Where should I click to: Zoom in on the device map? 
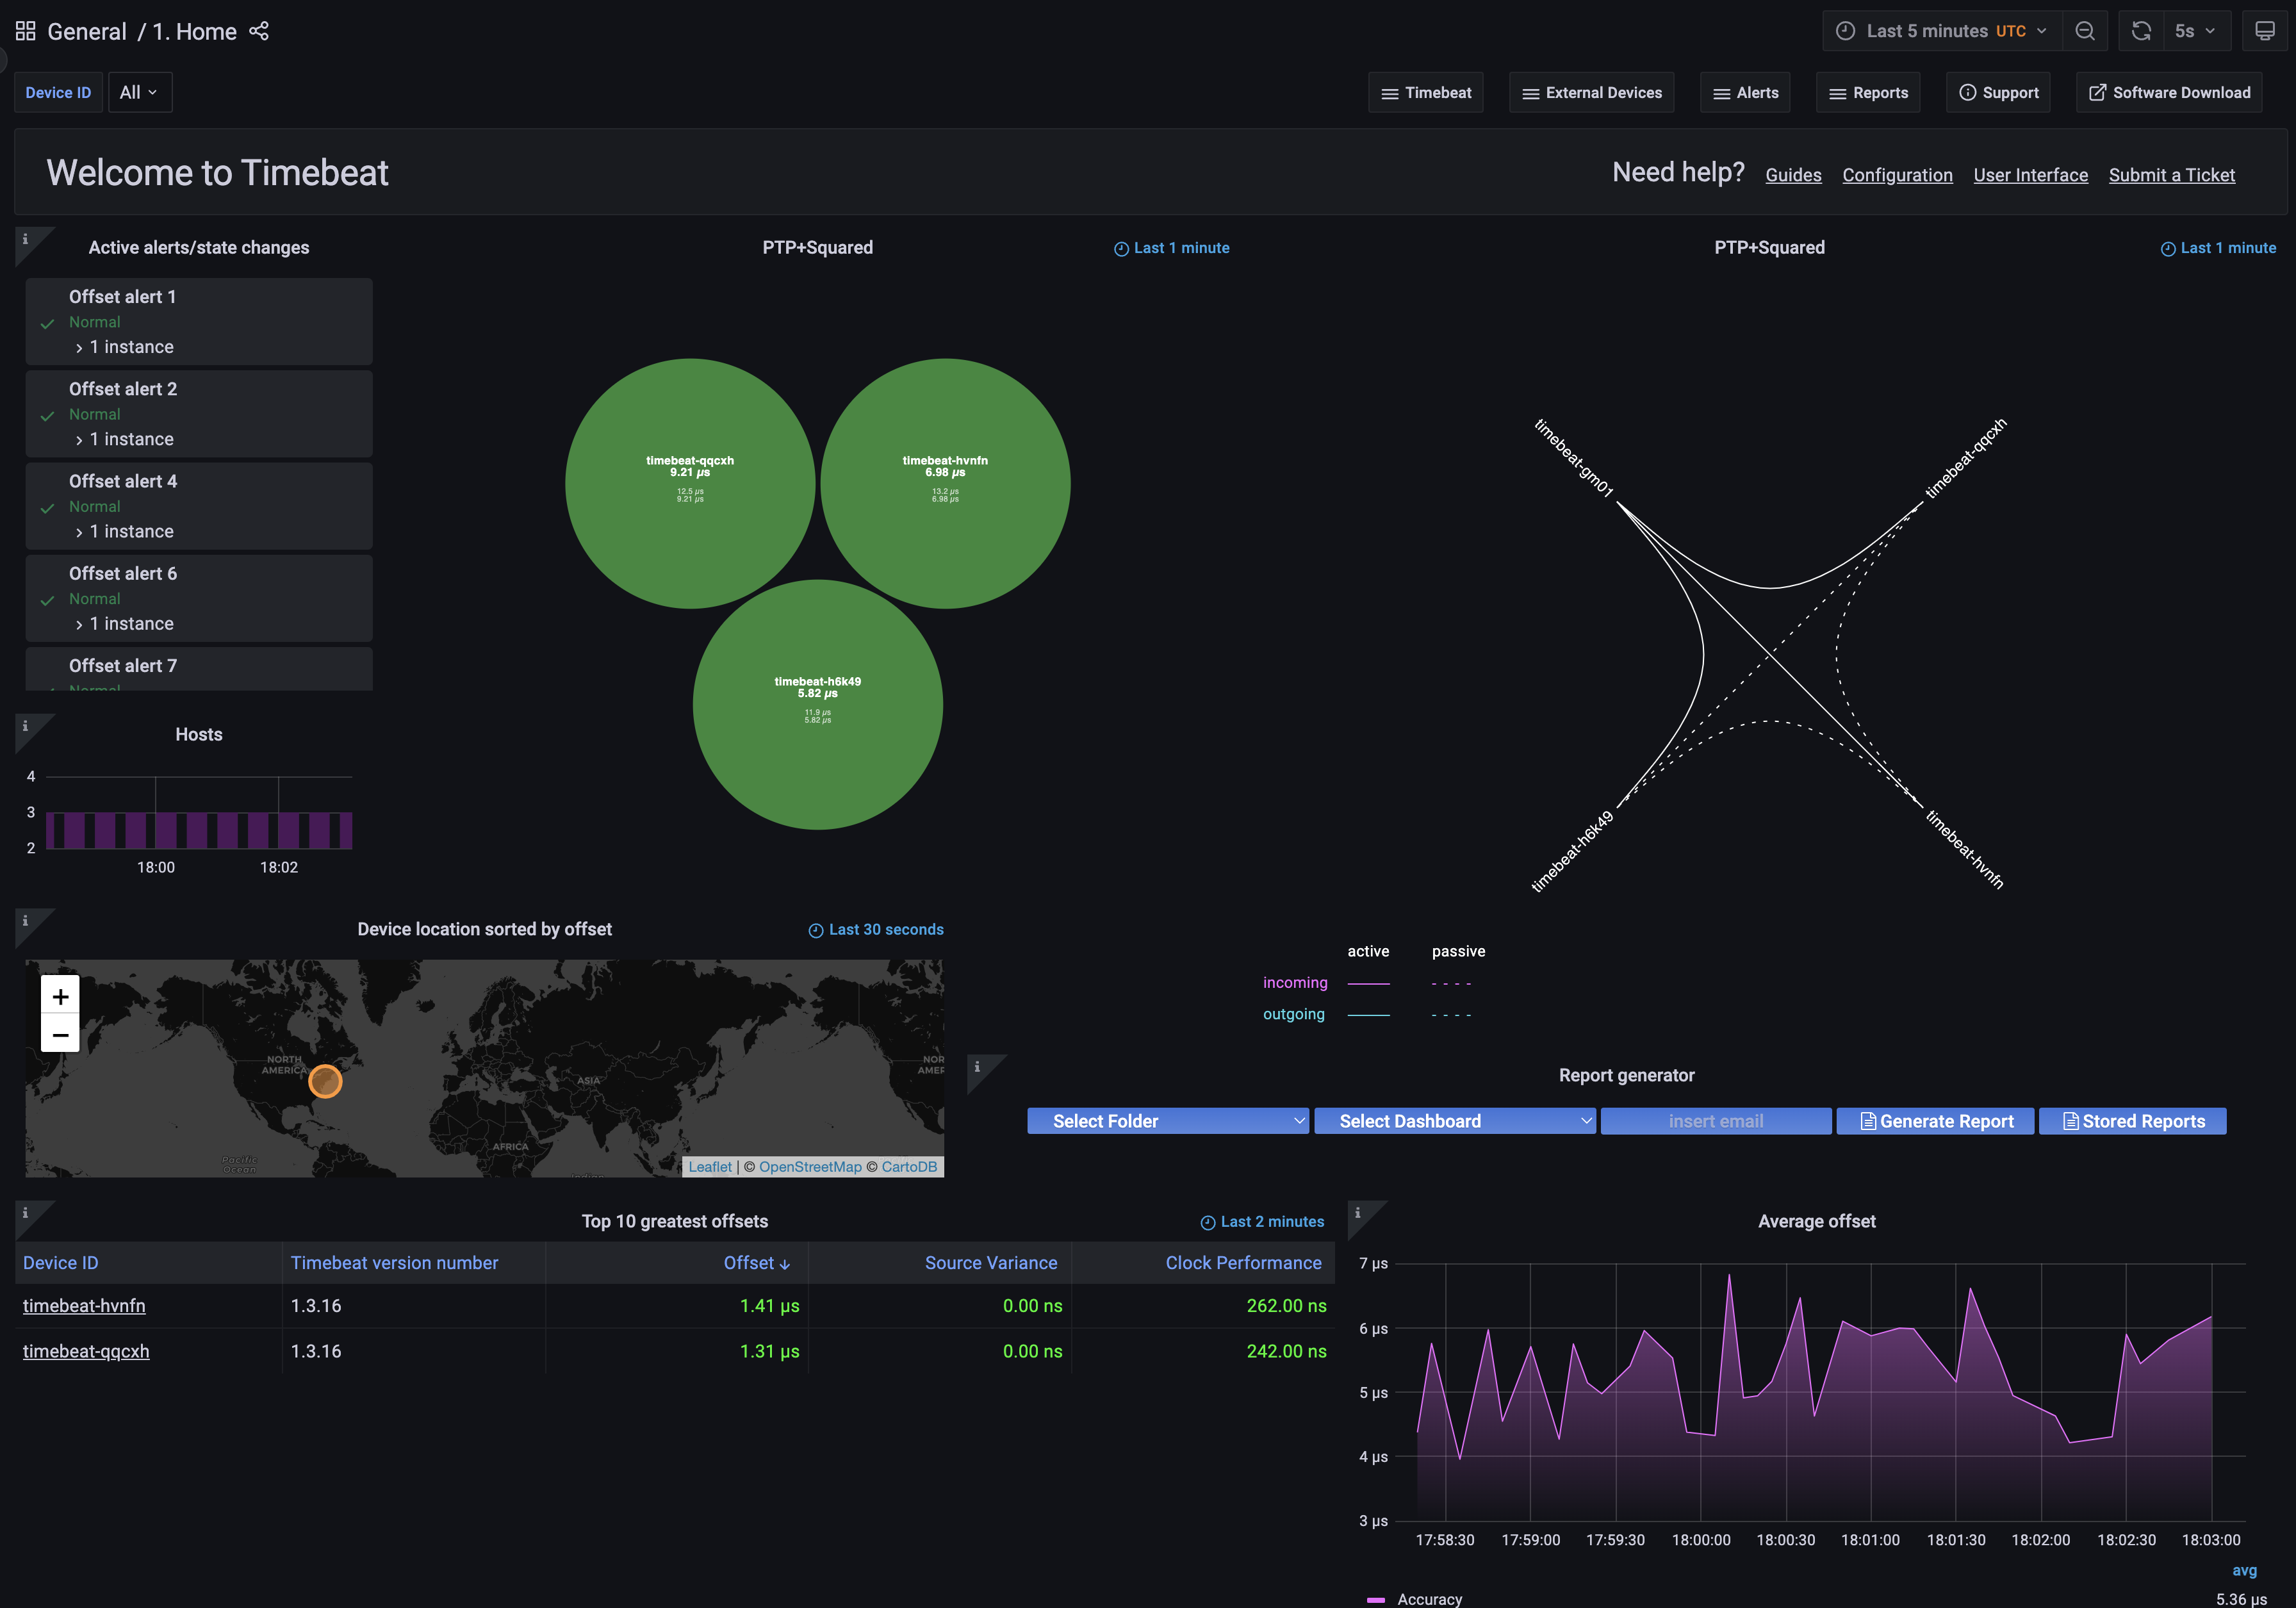point(60,996)
